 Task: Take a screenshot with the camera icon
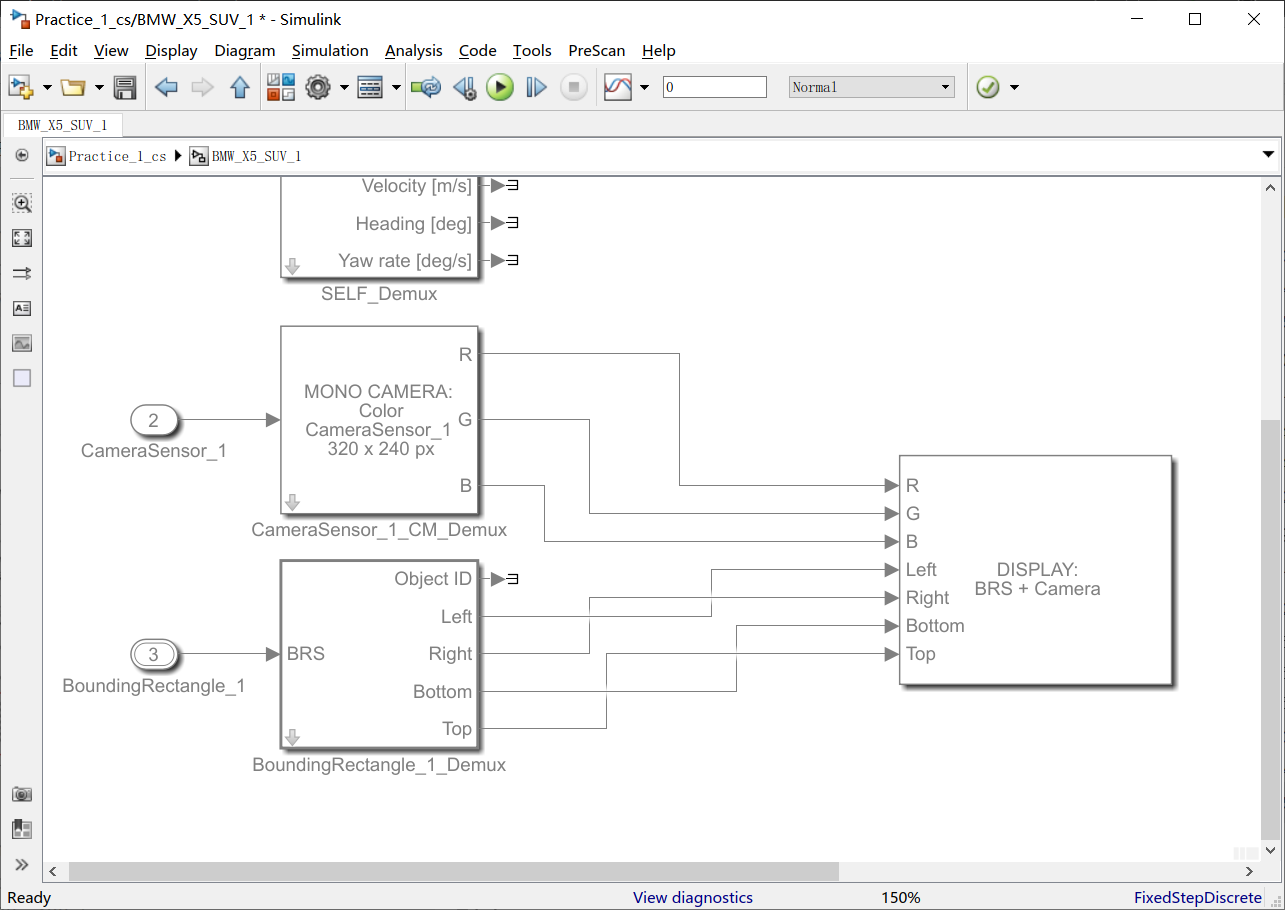click(x=22, y=794)
